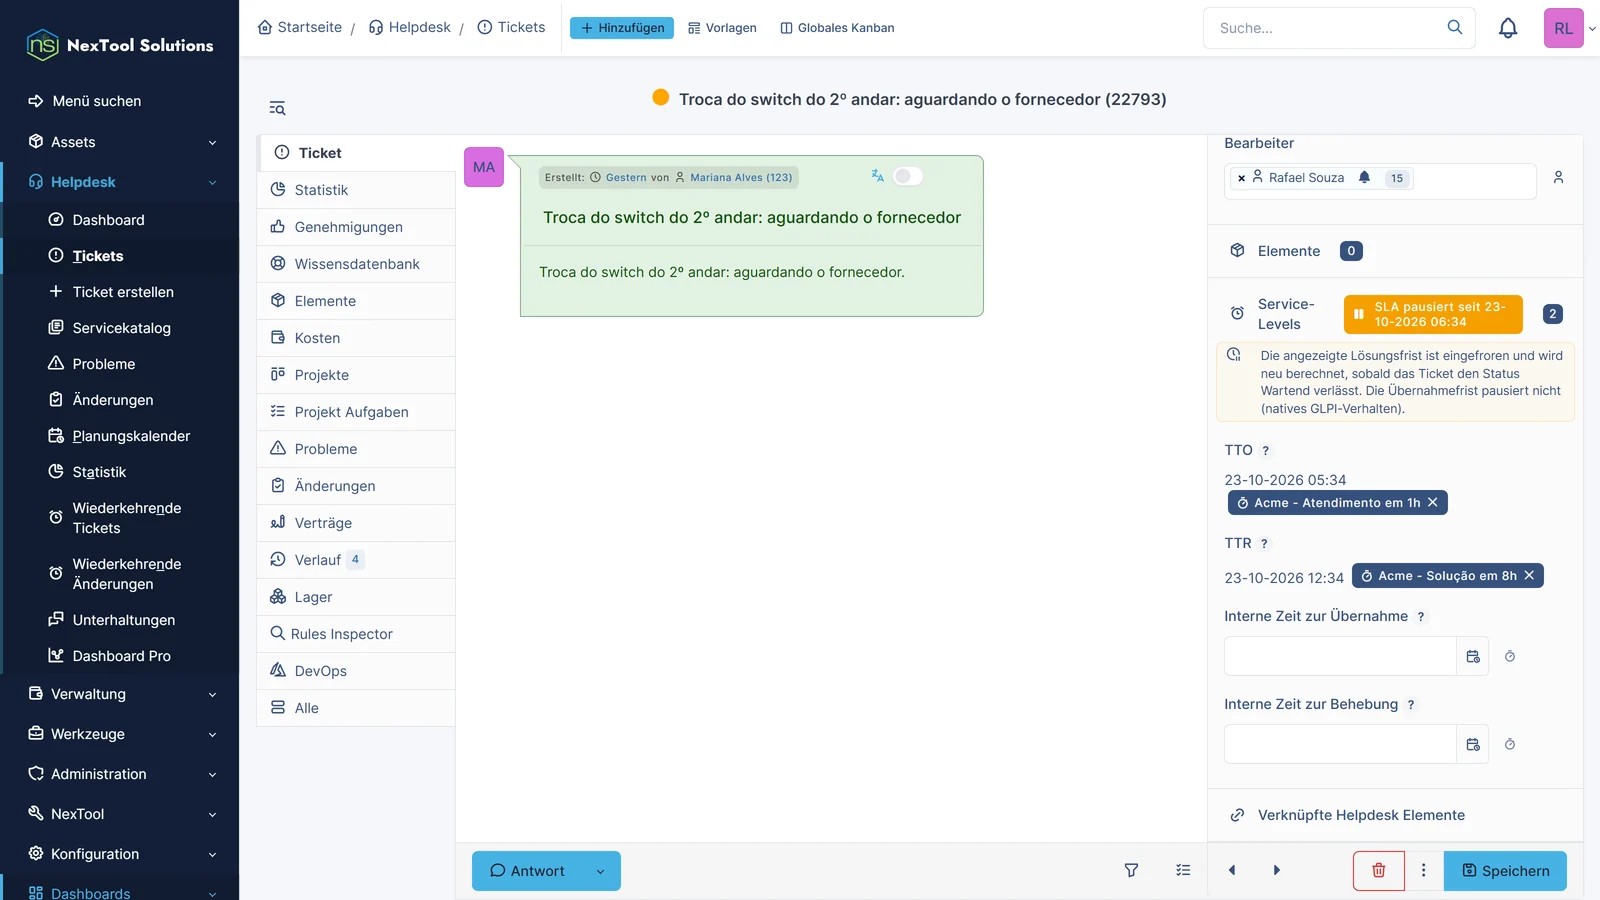Open calendar for Interne Zeit zur Behebung
This screenshot has width=1600, height=900.
(x=1473, y=744)
